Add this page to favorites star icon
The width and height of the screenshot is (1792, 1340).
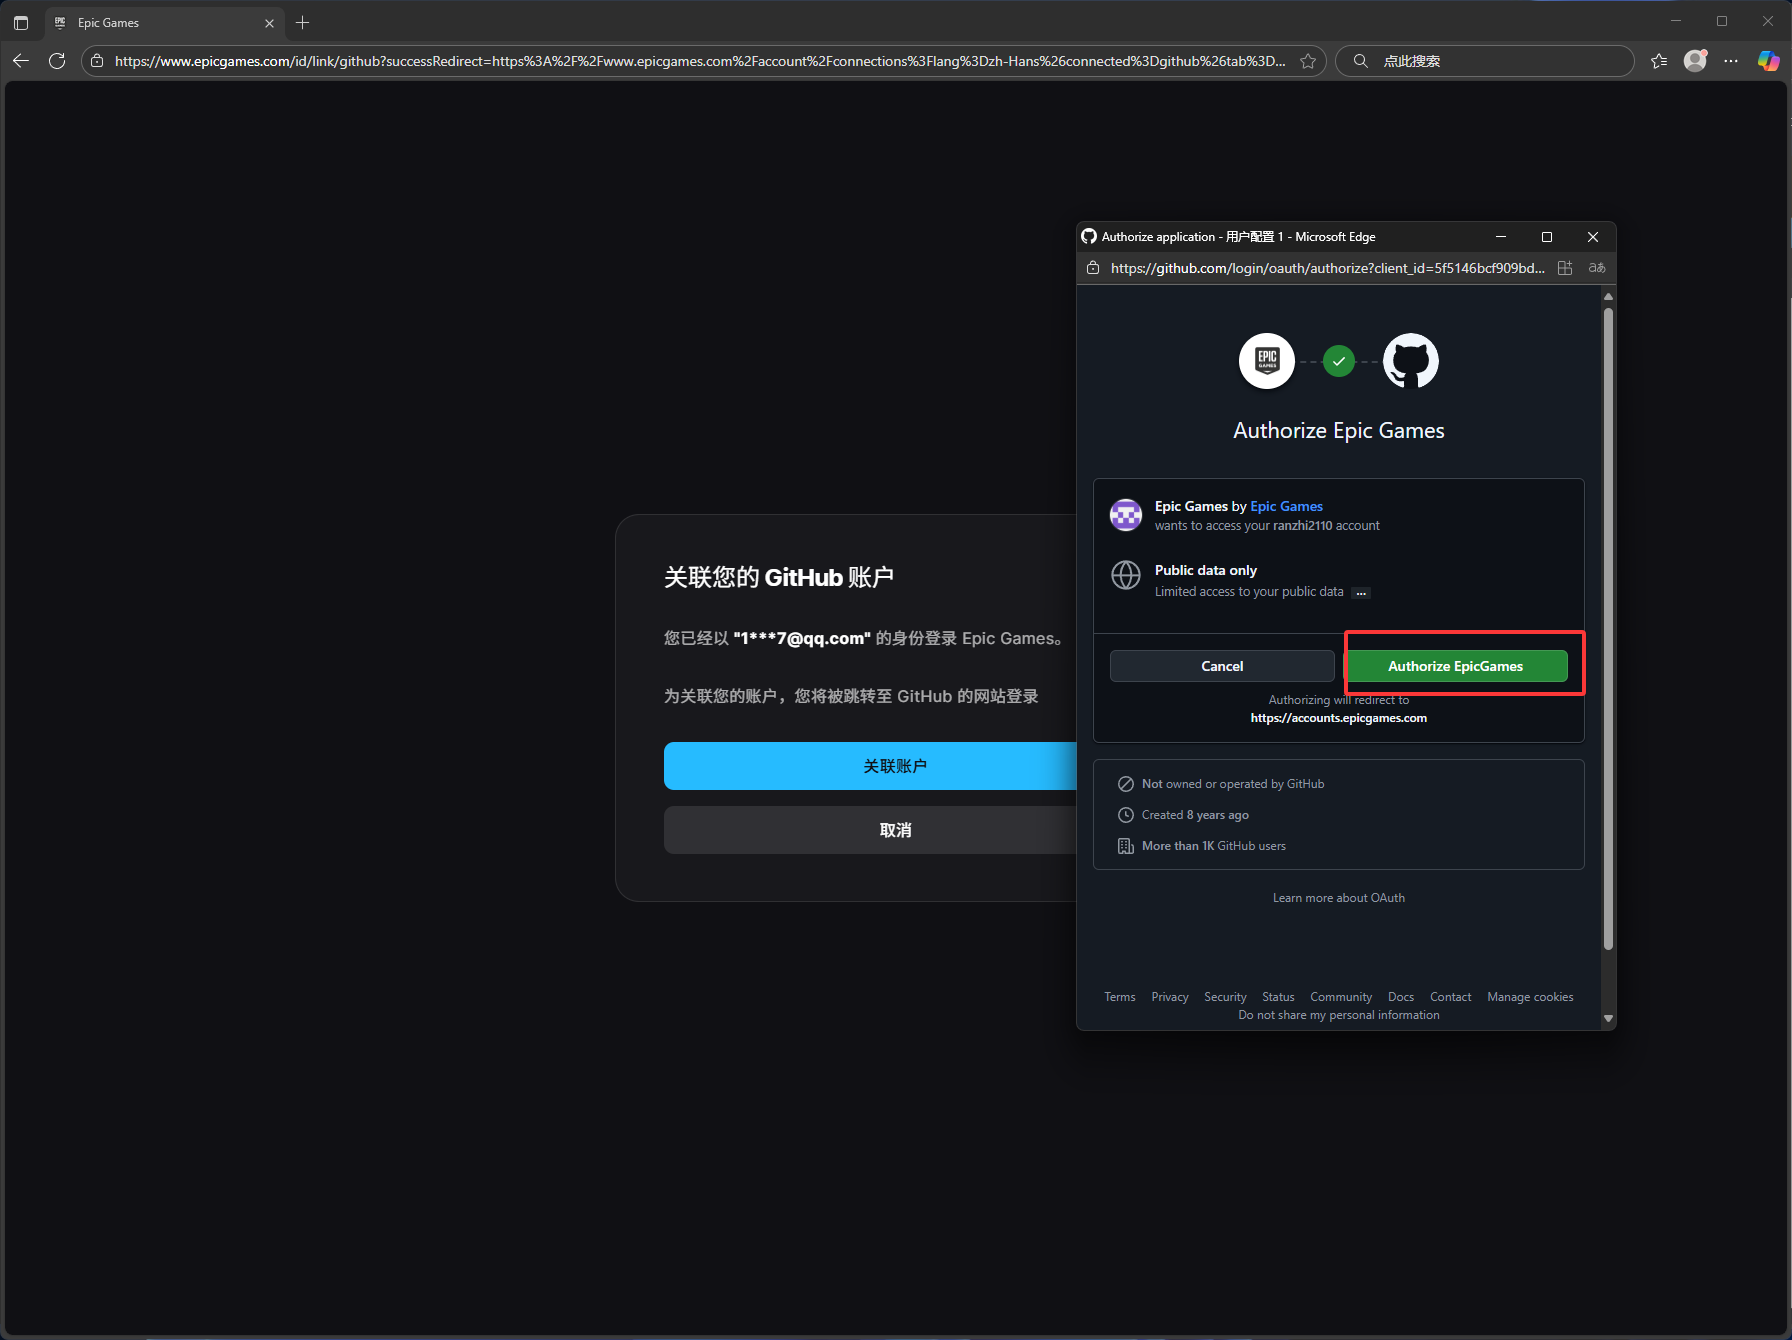(1307, 61)
